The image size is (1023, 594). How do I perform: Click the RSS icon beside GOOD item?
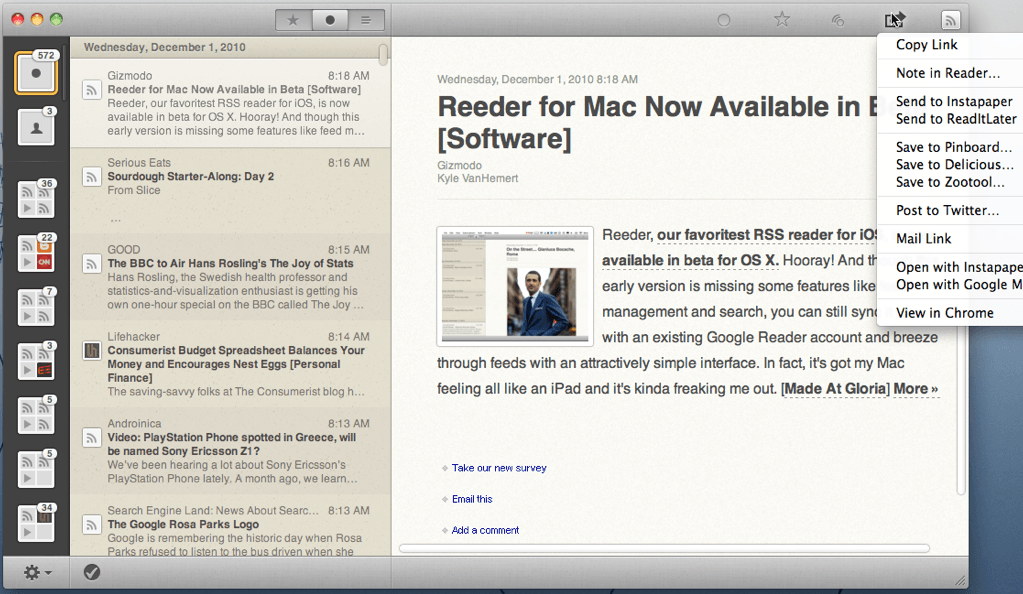pos(92,264)
